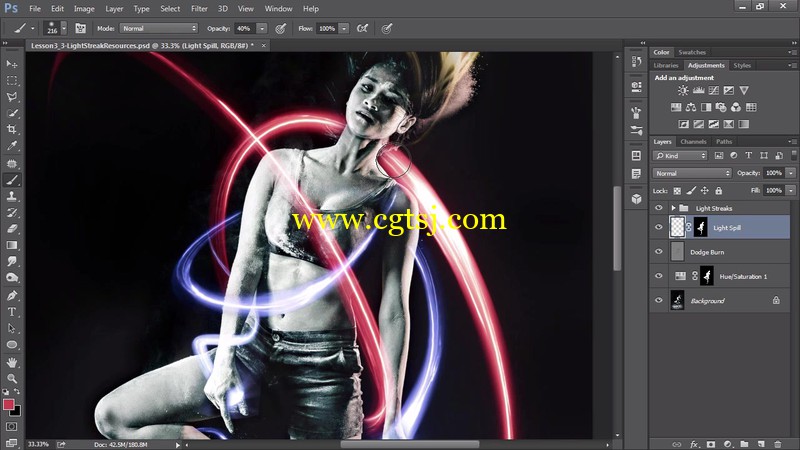Select the Brush tool in toolbox
Screen dimensions: 800x450
[12, 180]
